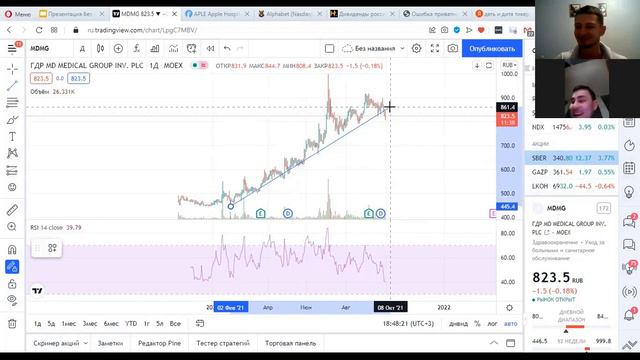Select SBER in the watchlist
The height and width of the screenshot is (360, 640).
point(571,158)
